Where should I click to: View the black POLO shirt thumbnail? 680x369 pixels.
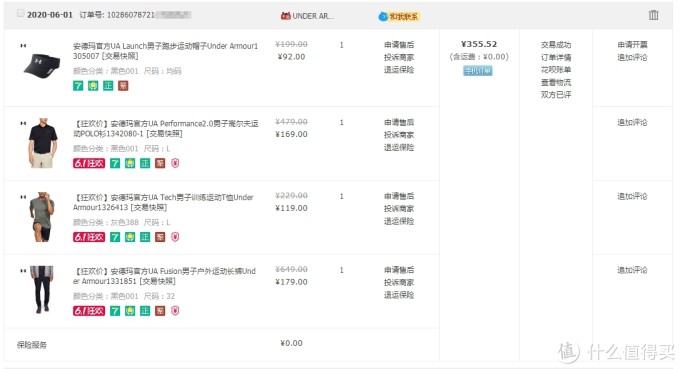tap(42, 143)
